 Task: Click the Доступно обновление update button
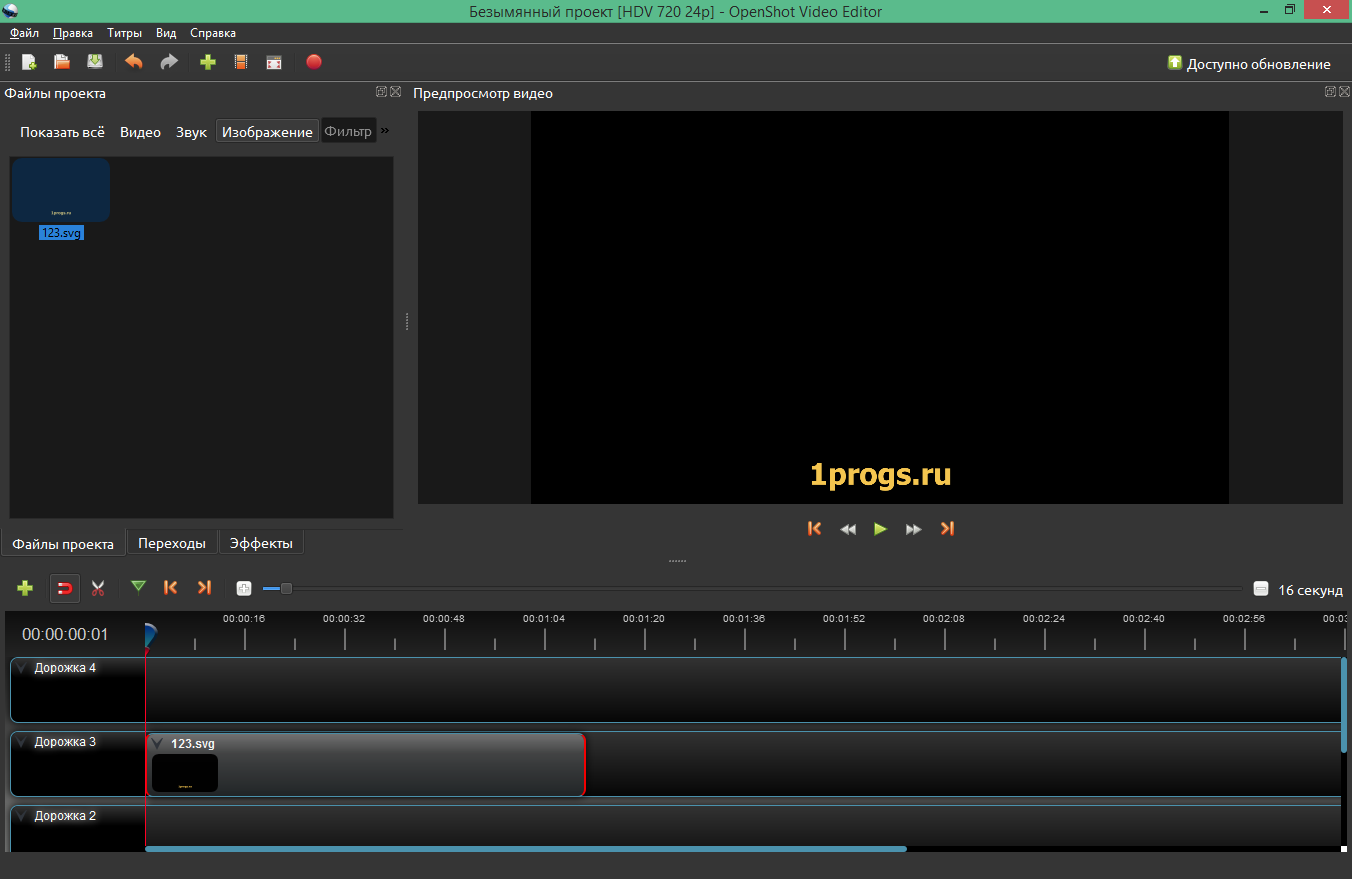[x=1248, y=62]
